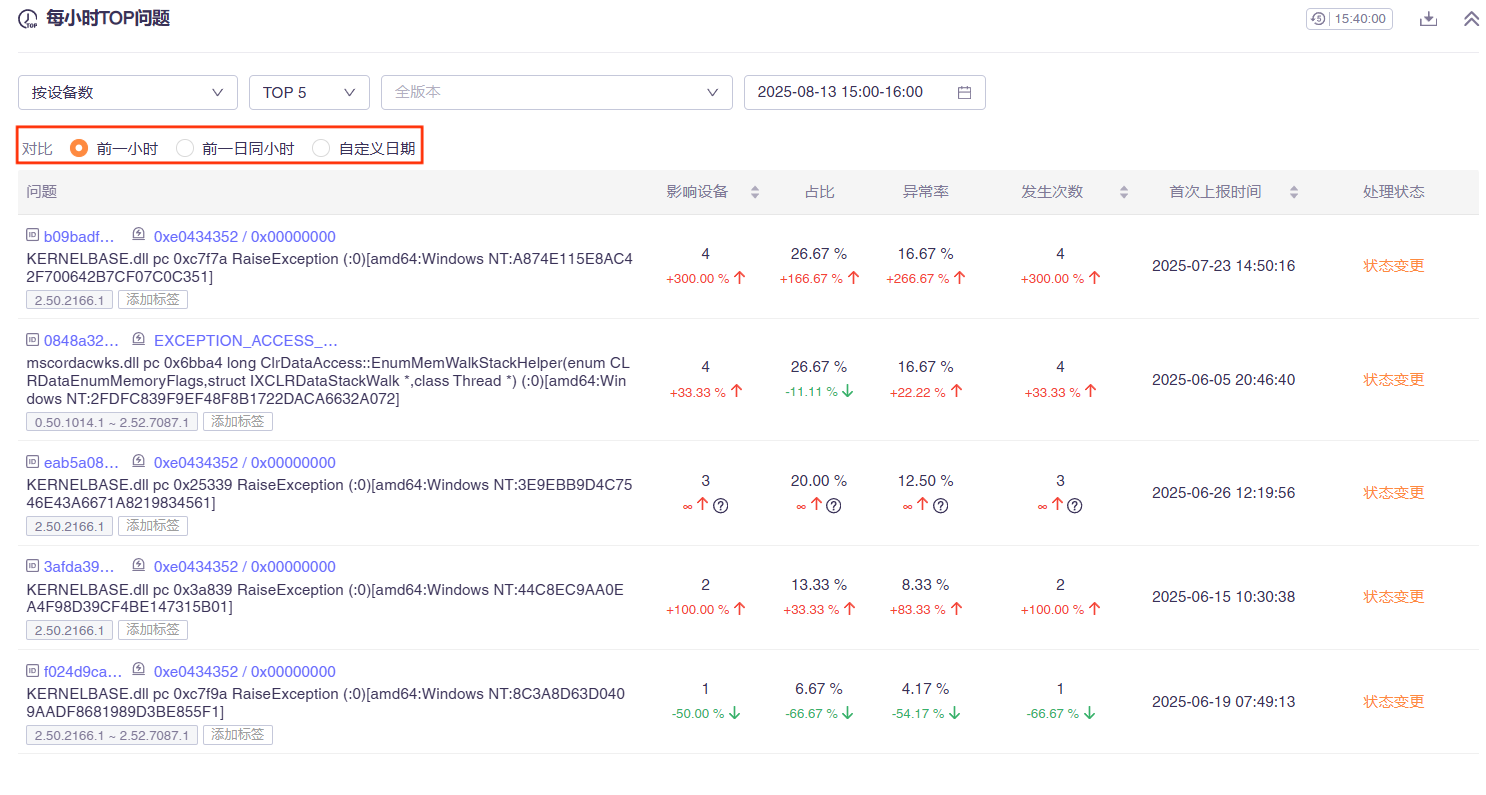
Task: Open issue link 0848a32
Action: (x=80, y=340)
